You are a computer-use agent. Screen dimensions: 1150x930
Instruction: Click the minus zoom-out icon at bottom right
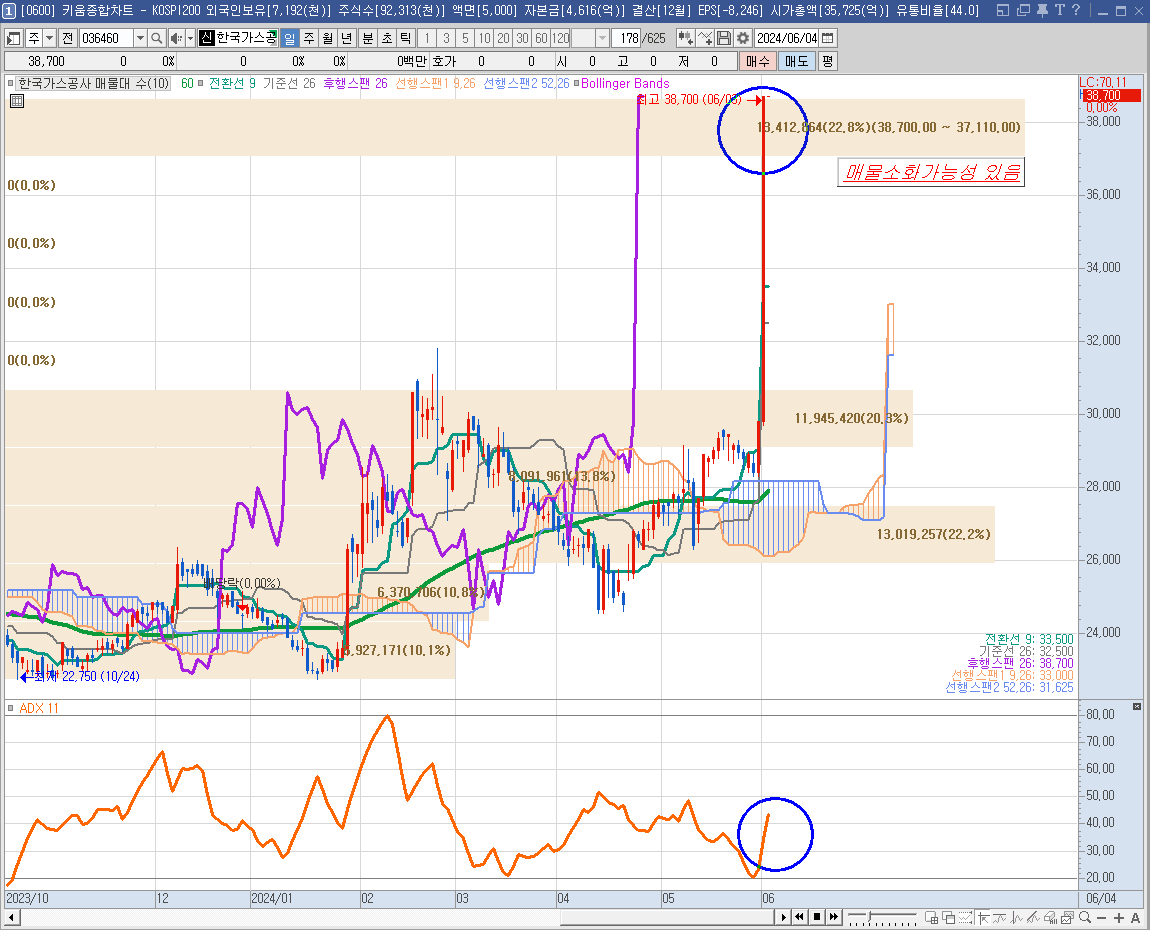click(1102, 918)
